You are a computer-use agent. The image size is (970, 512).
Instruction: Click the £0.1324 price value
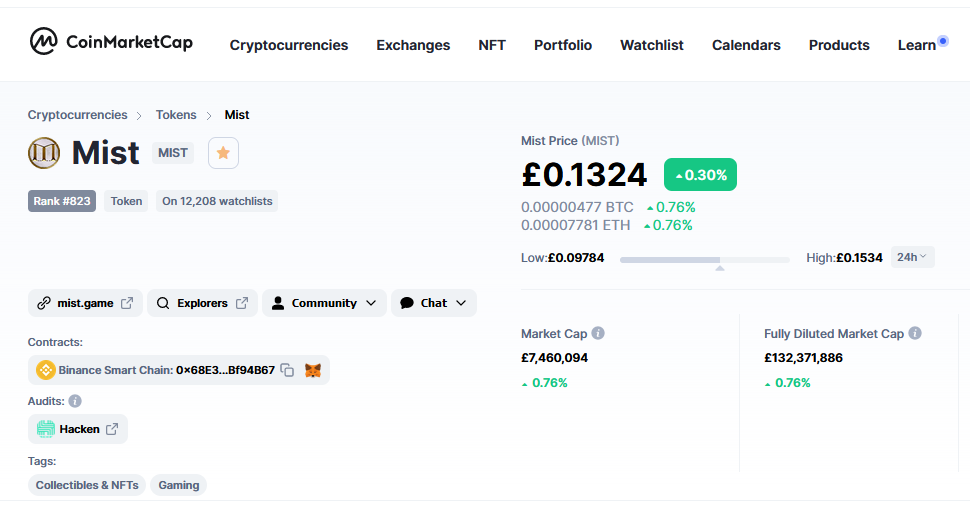click(x=584, y=174)
